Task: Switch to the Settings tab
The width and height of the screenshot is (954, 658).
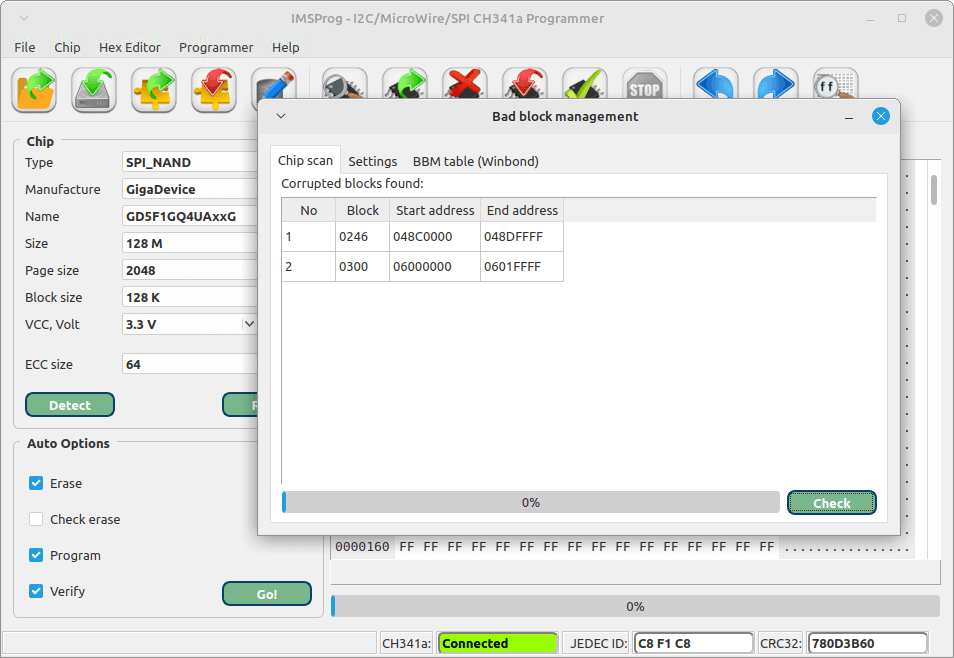Action: pos(372,161)
